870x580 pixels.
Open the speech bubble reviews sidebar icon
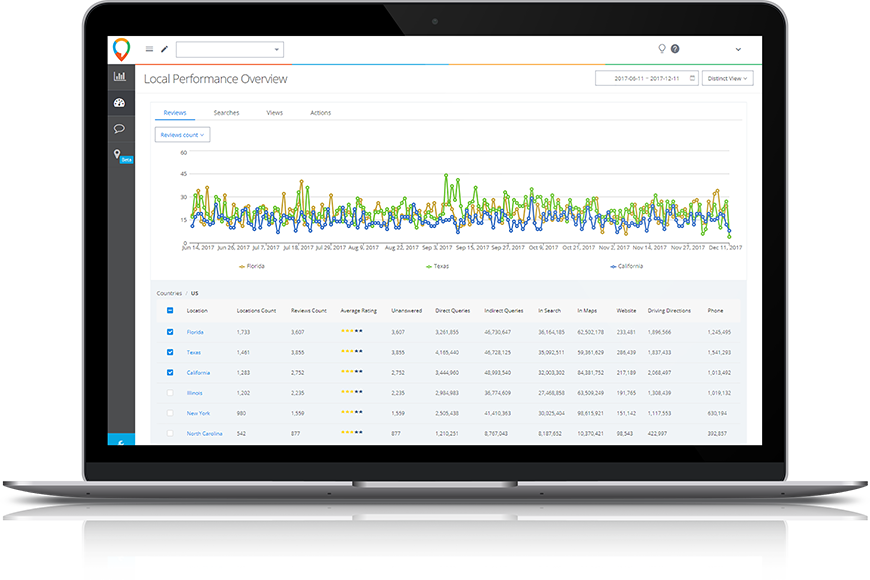120,128
